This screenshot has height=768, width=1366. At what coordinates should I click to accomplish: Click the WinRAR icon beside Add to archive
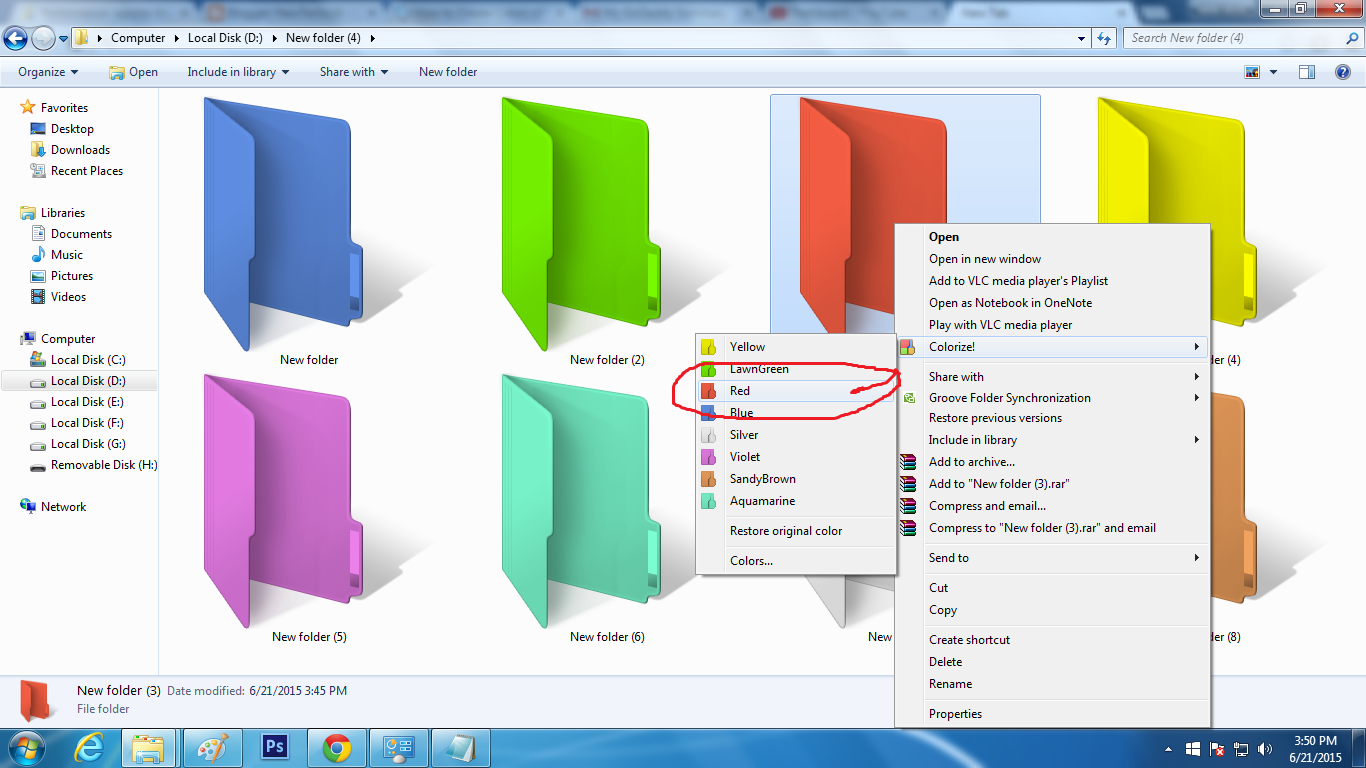(908, 461)
